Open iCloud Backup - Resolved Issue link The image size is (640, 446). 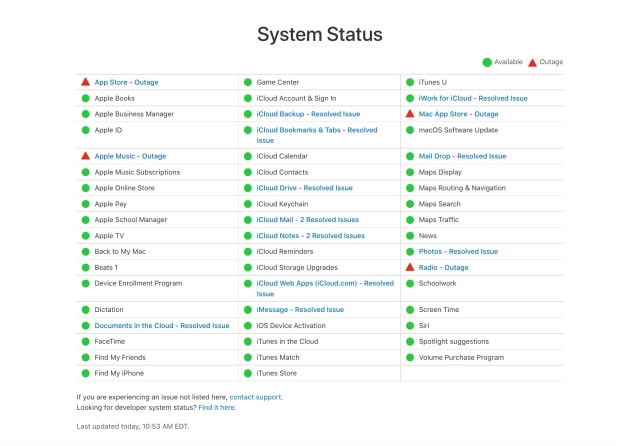(293, 114)
